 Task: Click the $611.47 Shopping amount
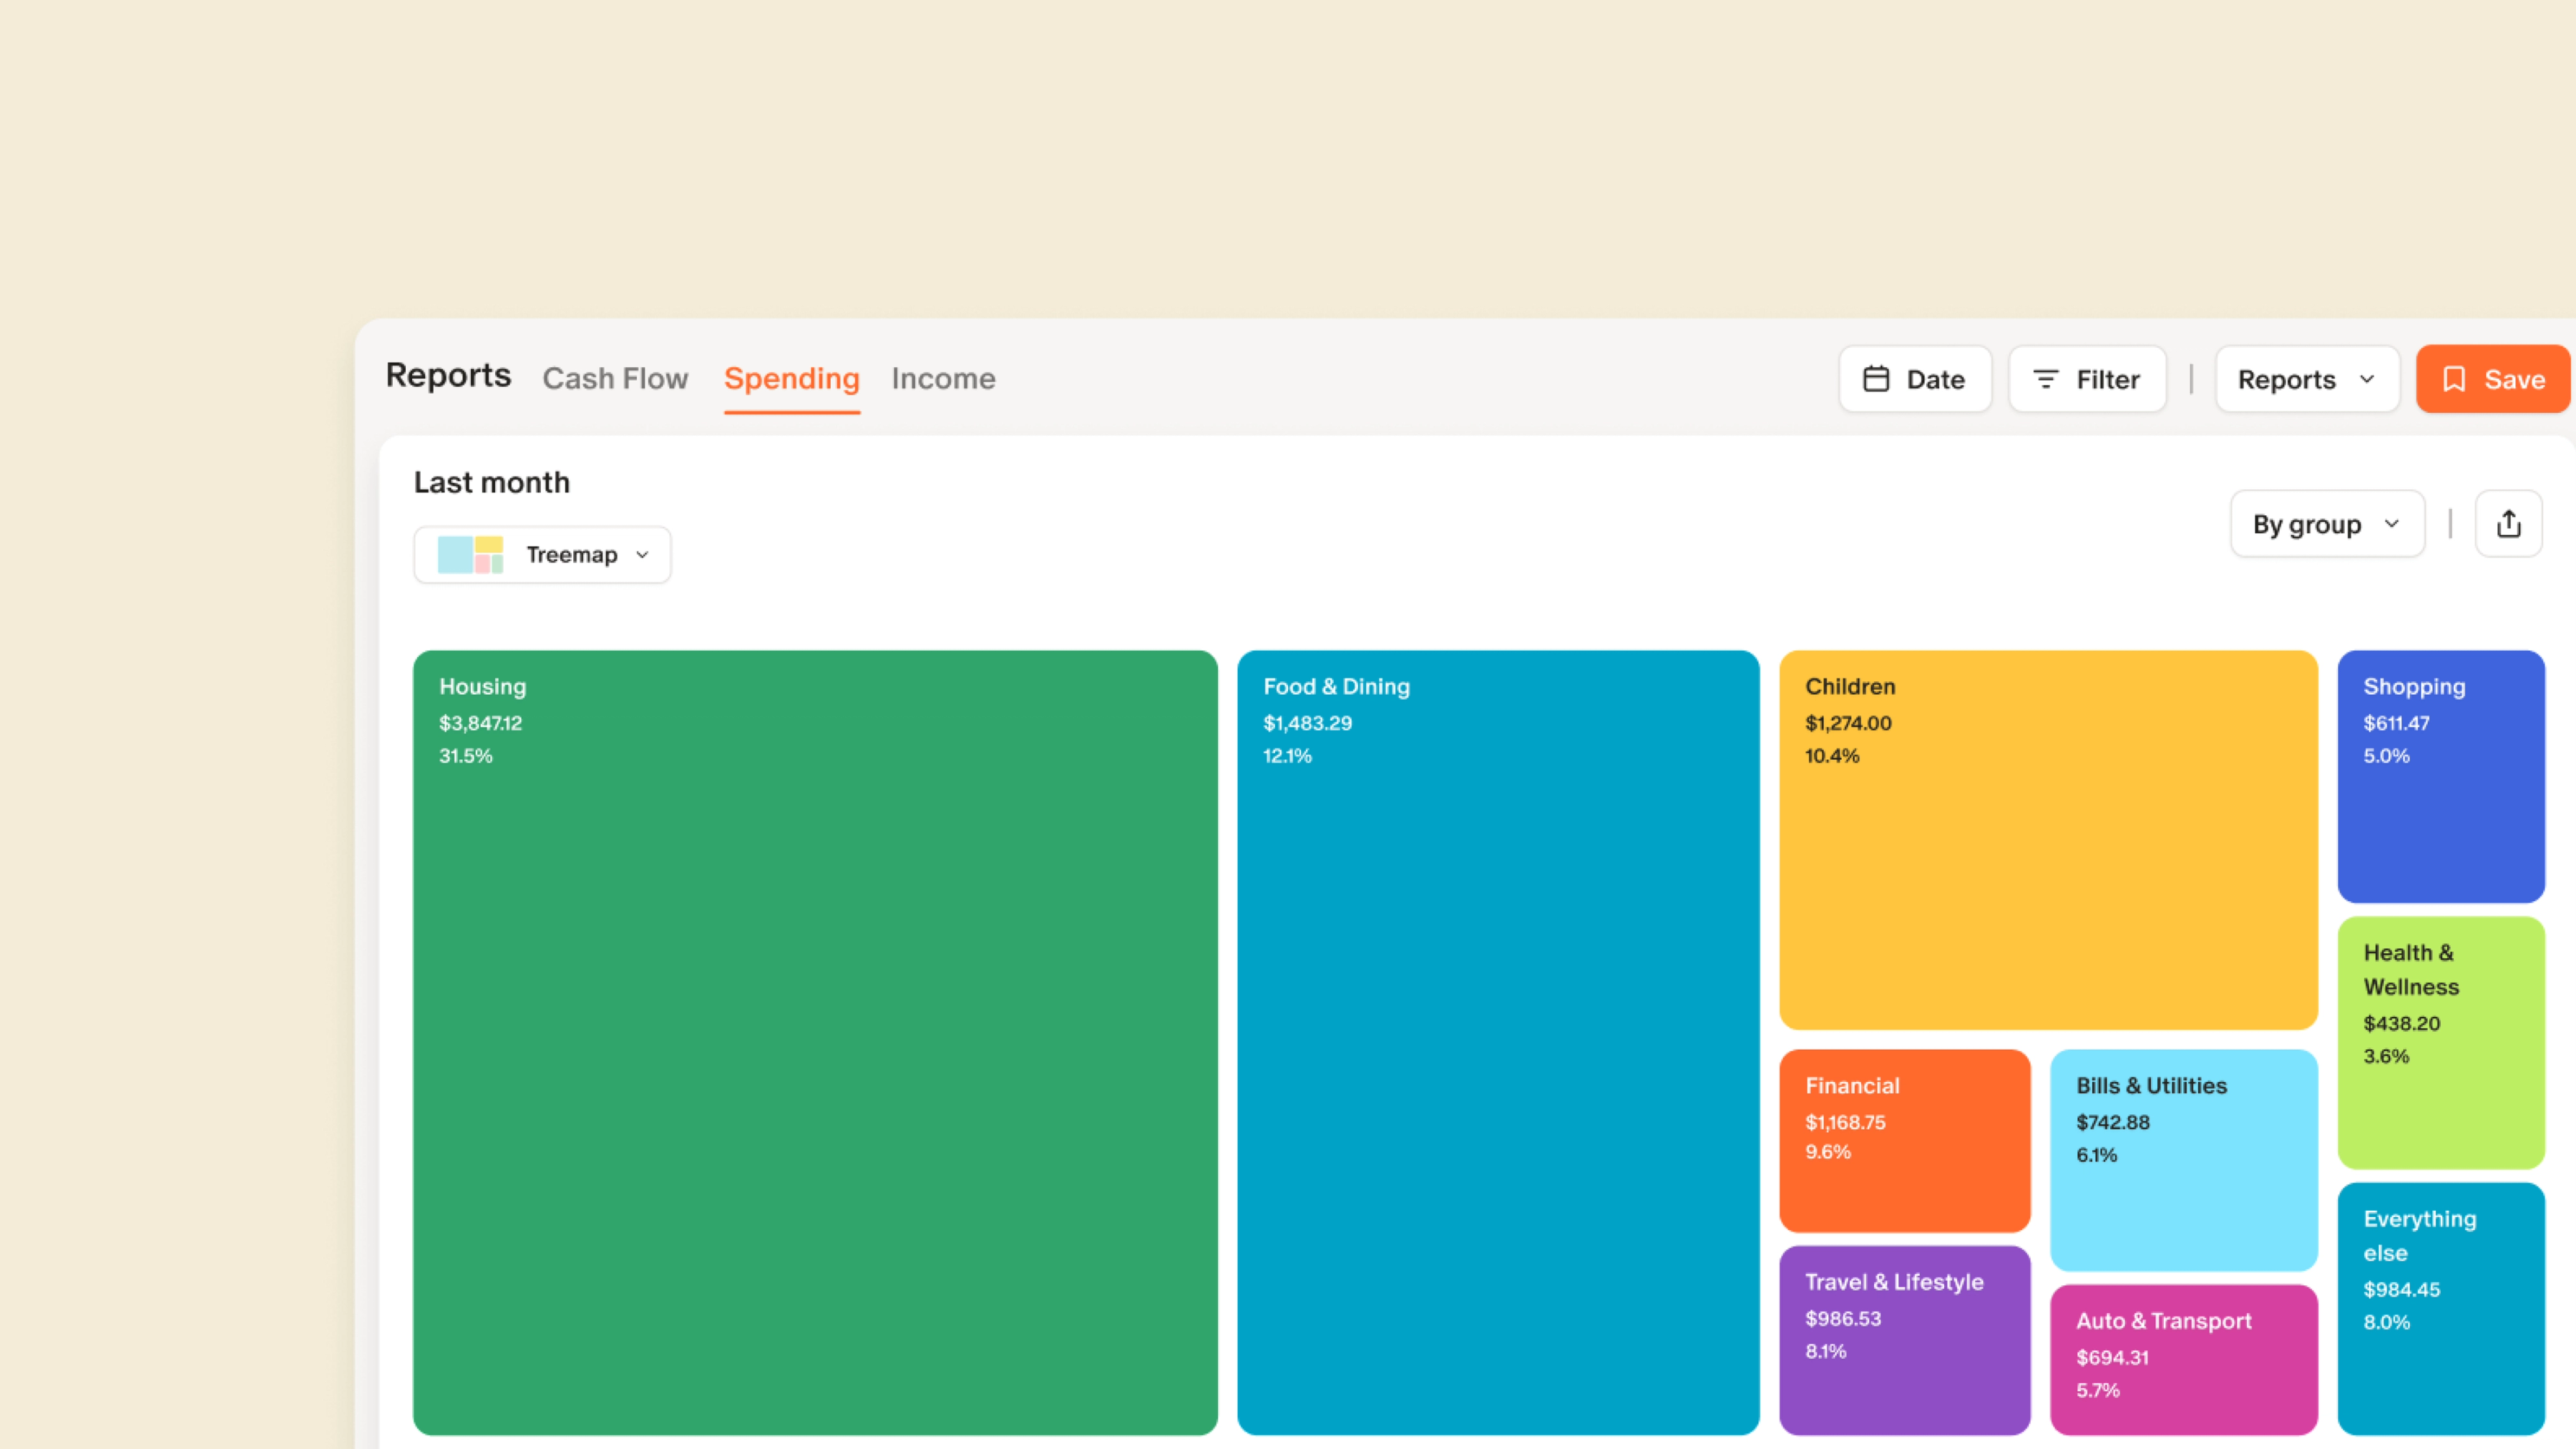(x=2396, y=723)
